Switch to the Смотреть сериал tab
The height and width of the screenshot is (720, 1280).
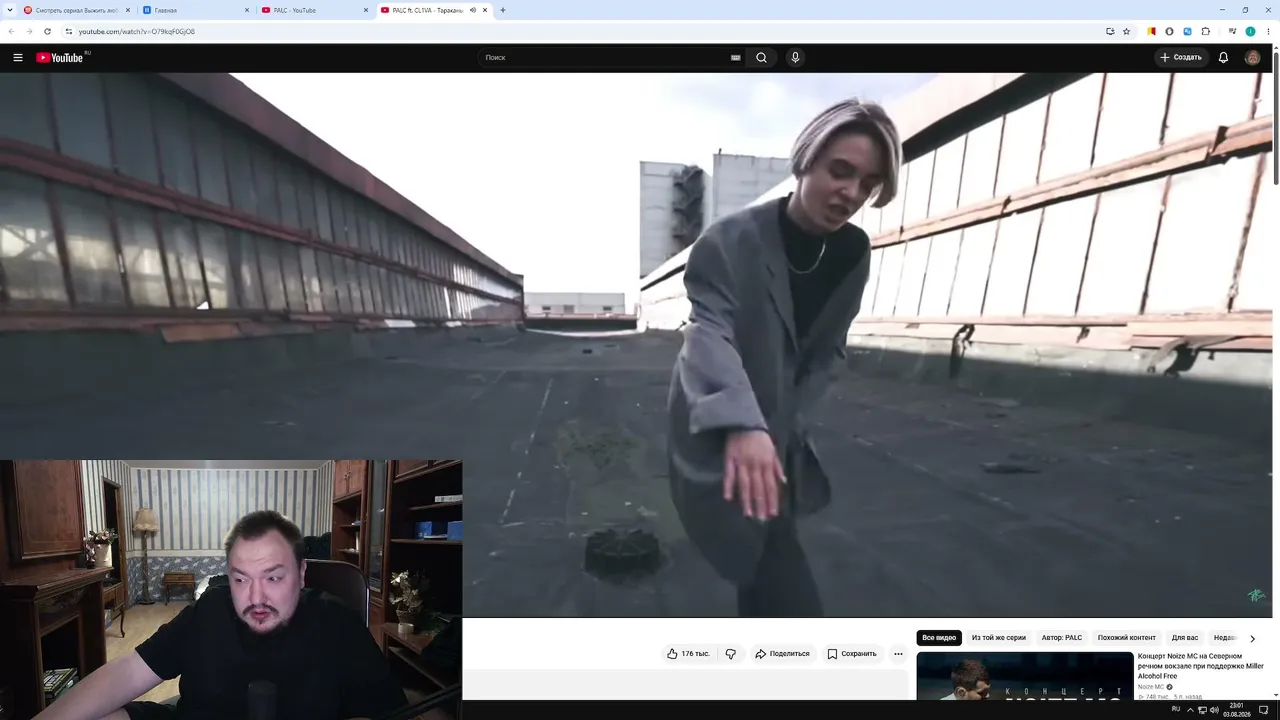pyautogui.click(x=77, y=10)
